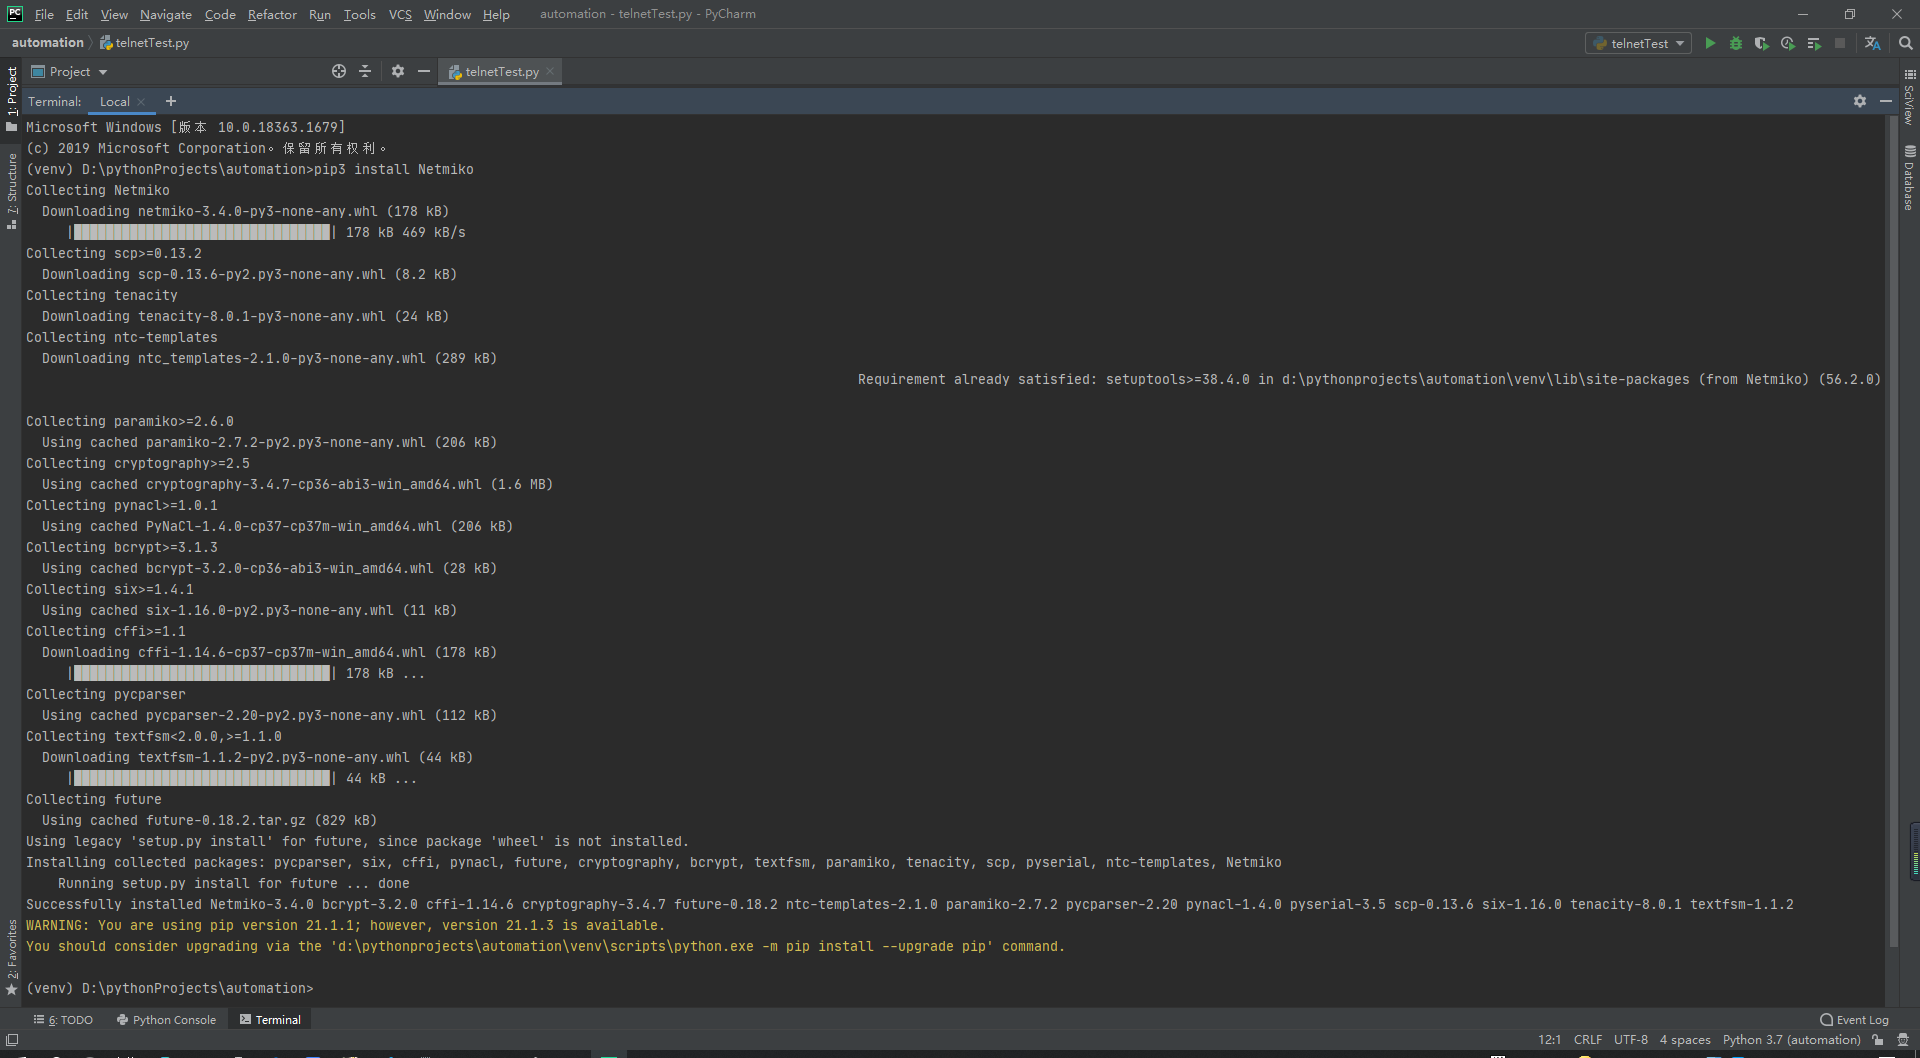Image resolution: width=1920 pixels, height=1058 pixels.
Task: Open the Database side panel
Action: [x=1909, y=178]
